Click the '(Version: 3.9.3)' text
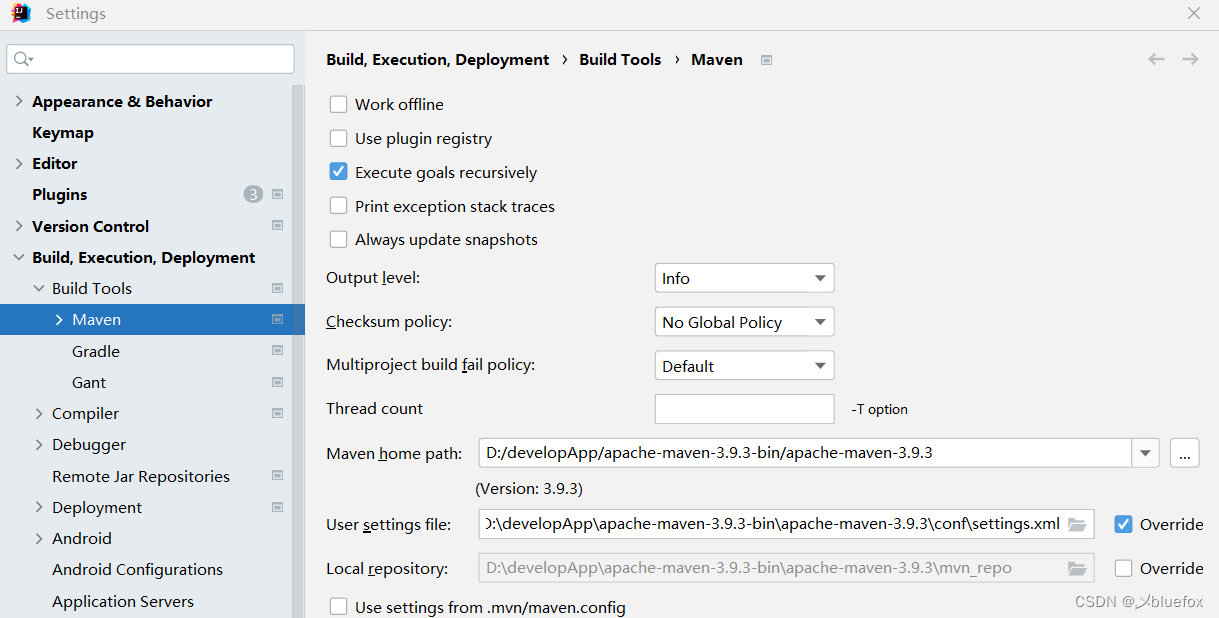Image resolution: width=1219 pixels, height=618 pixels. pos(529,488)
